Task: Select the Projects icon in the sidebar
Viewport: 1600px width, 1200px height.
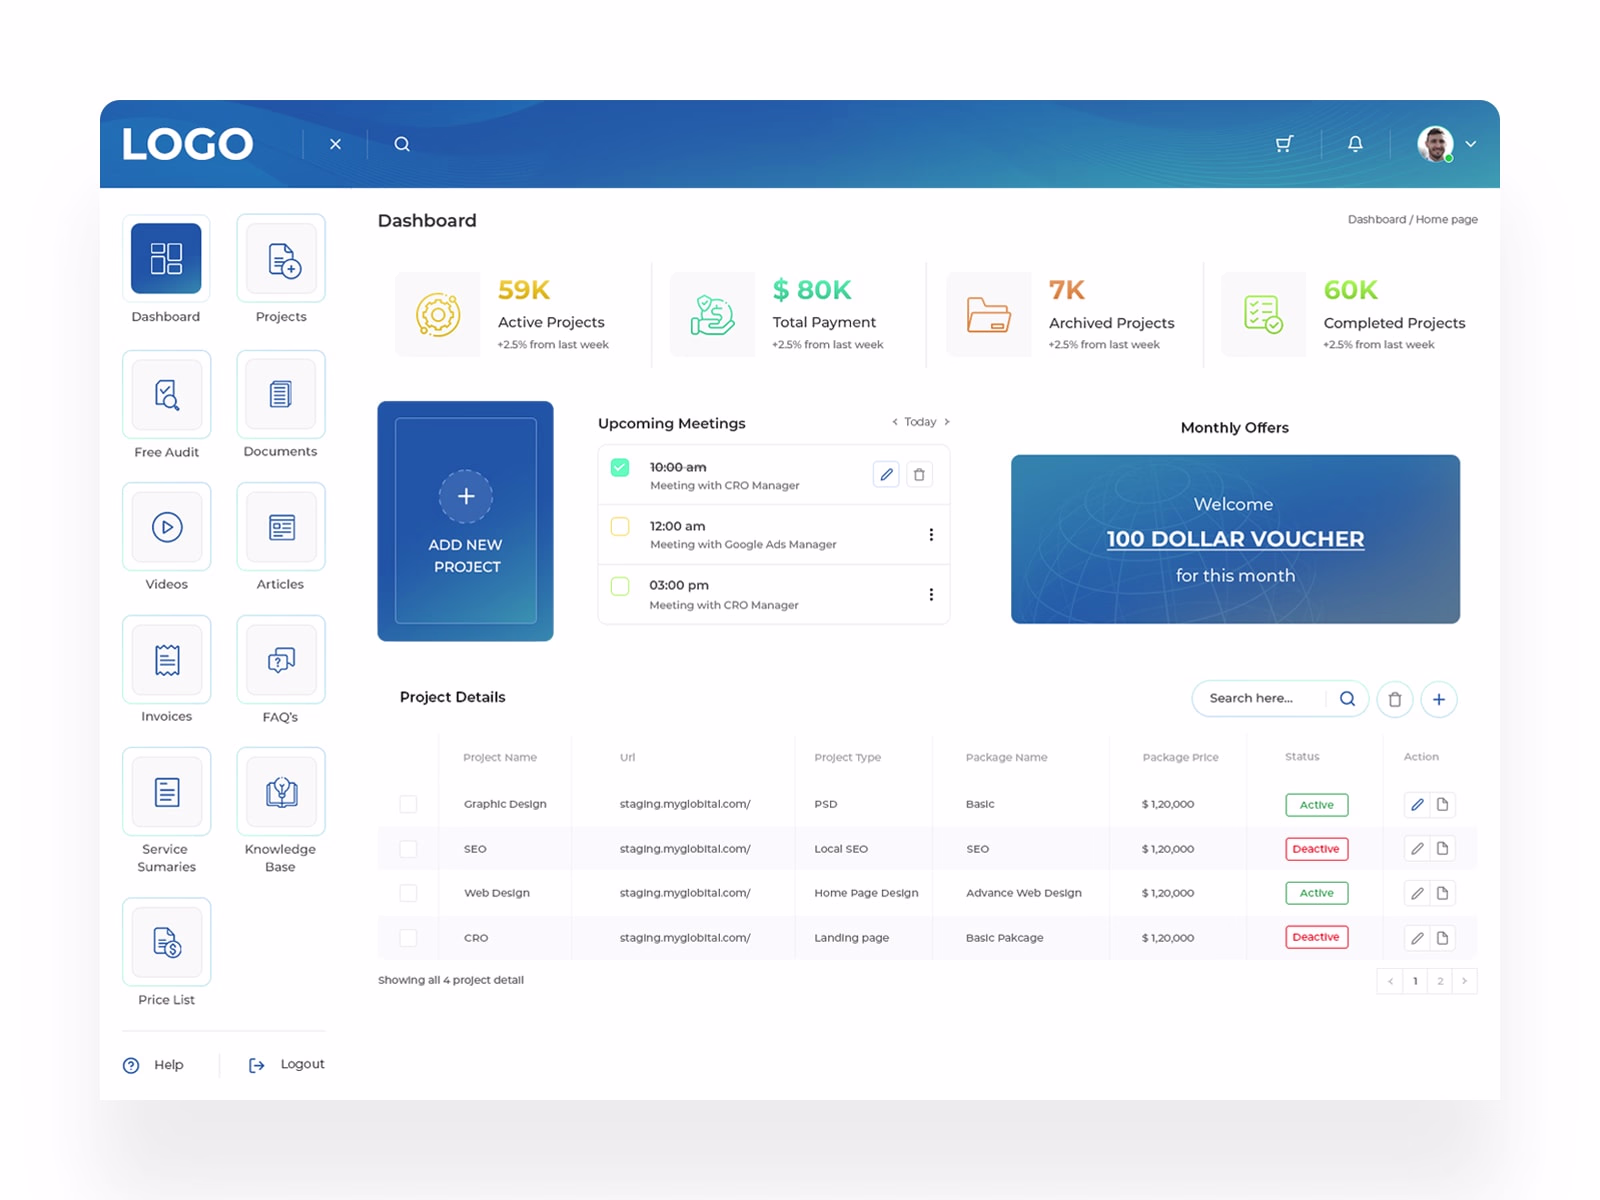Action: point(280,258)
